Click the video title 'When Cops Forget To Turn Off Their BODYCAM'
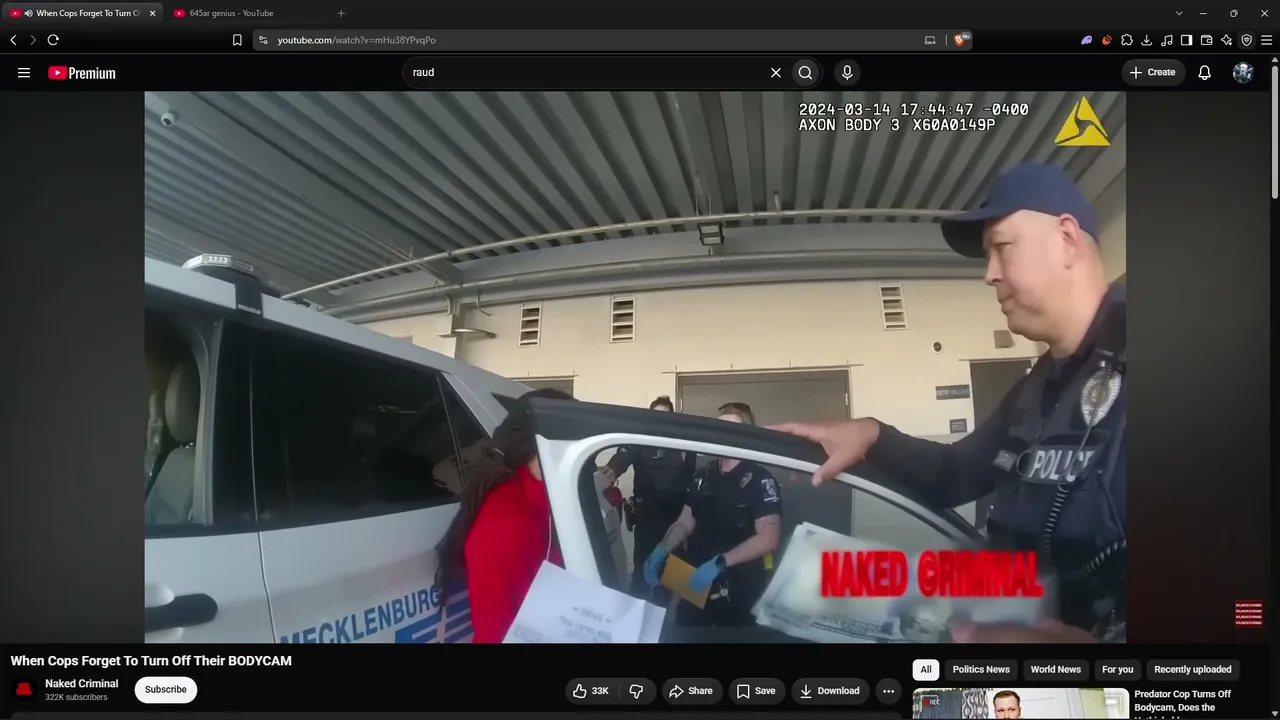Screen dimensions: 1280x720 [x=151, y=661]
